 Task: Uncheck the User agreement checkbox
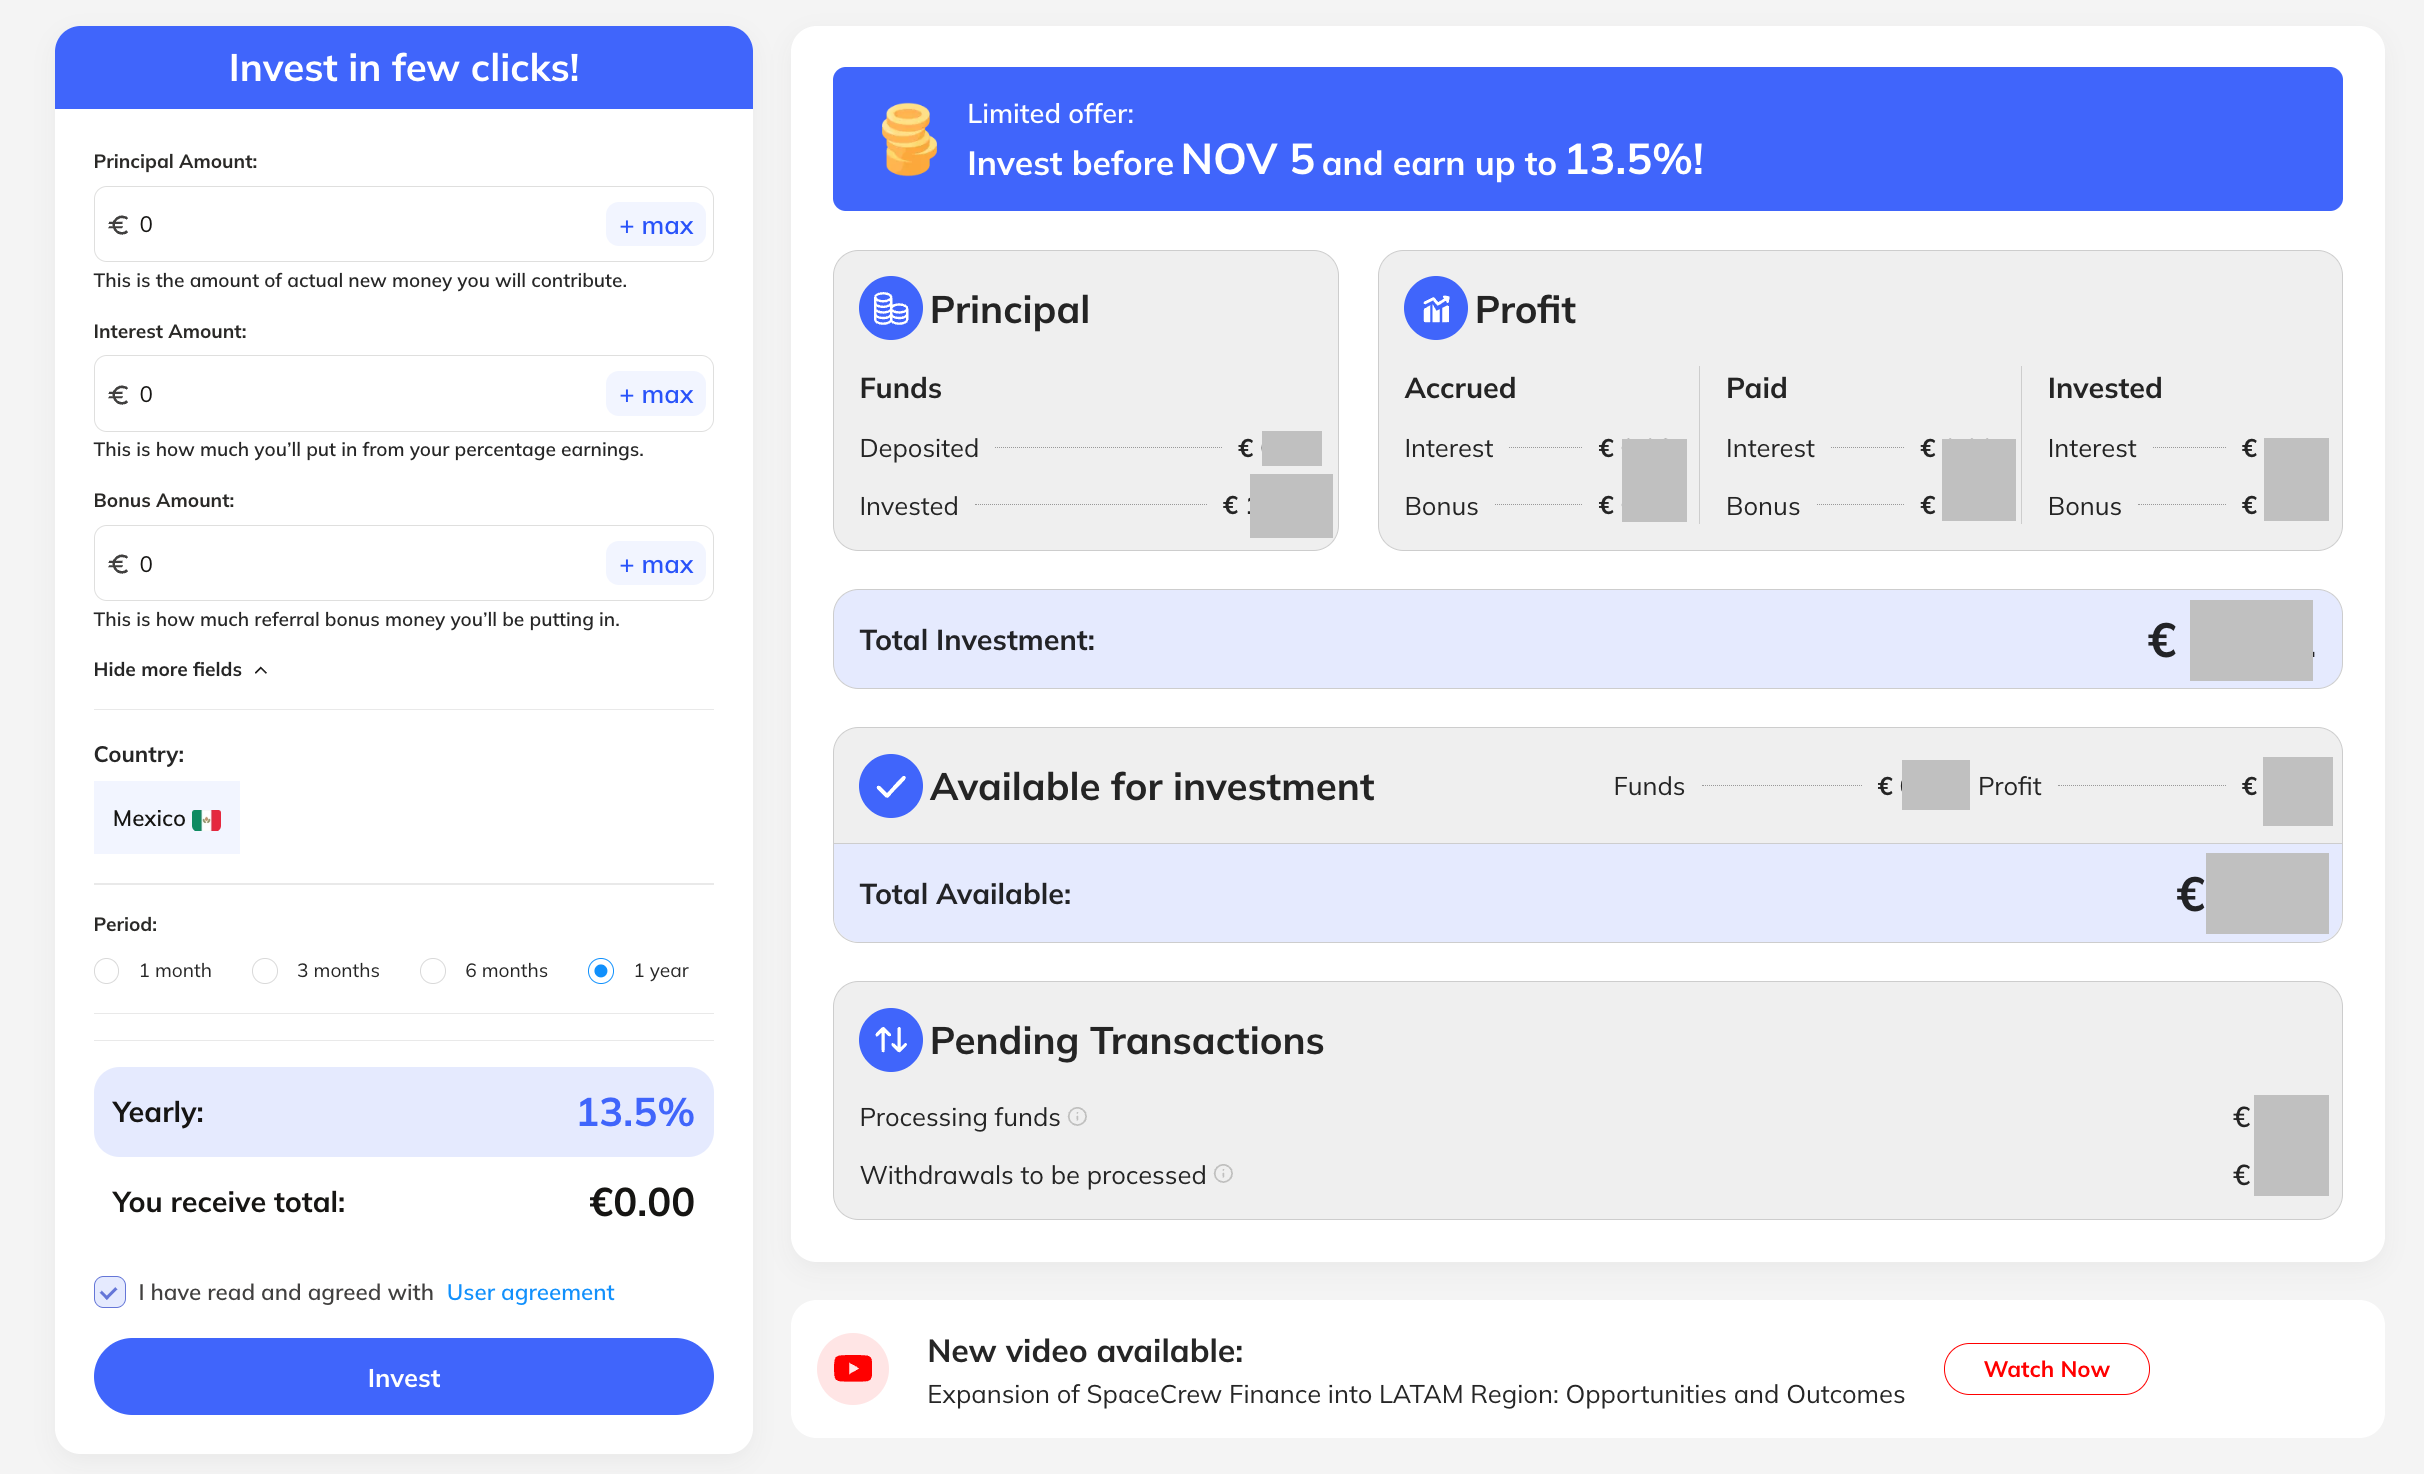110,1292
